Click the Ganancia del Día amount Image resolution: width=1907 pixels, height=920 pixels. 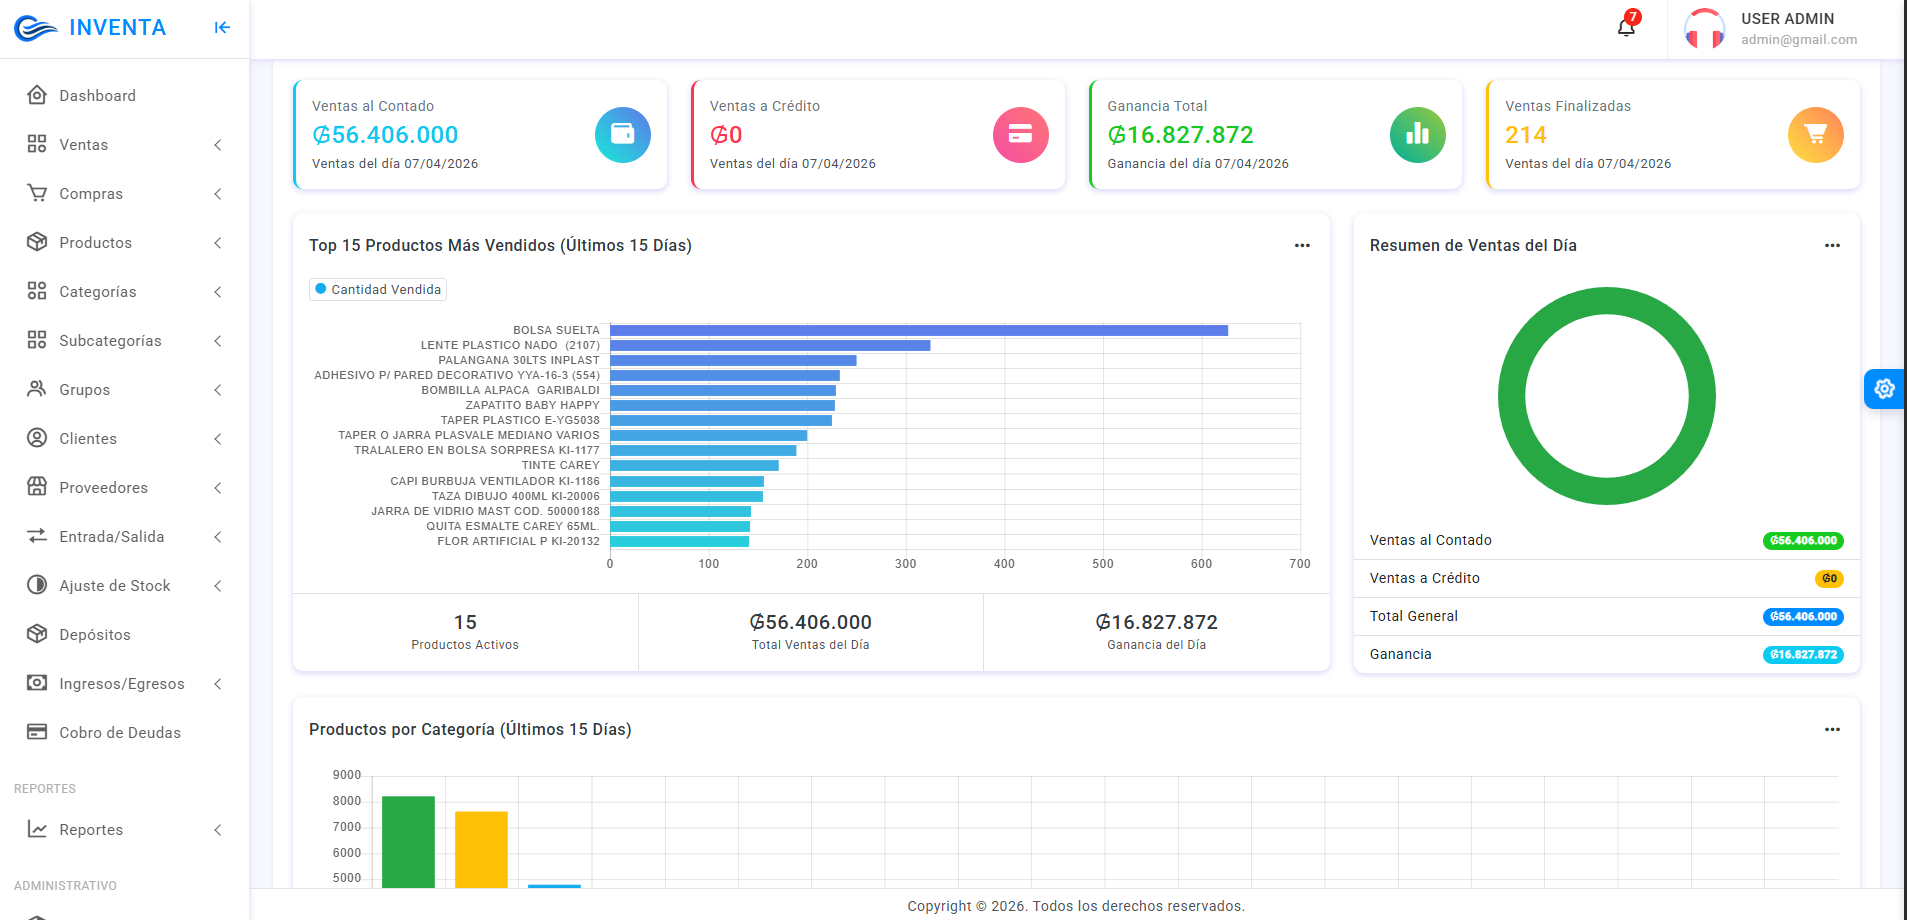click(x=1157, y=622)
